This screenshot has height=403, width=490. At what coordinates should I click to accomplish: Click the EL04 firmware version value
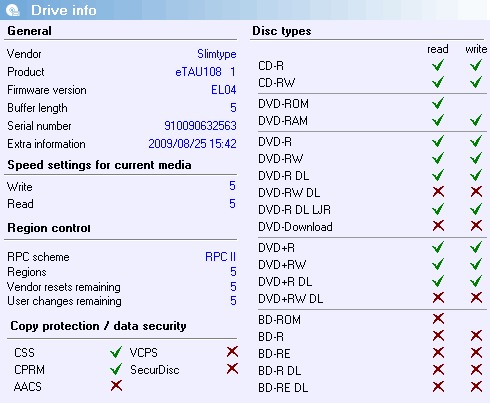coord(224,90)
